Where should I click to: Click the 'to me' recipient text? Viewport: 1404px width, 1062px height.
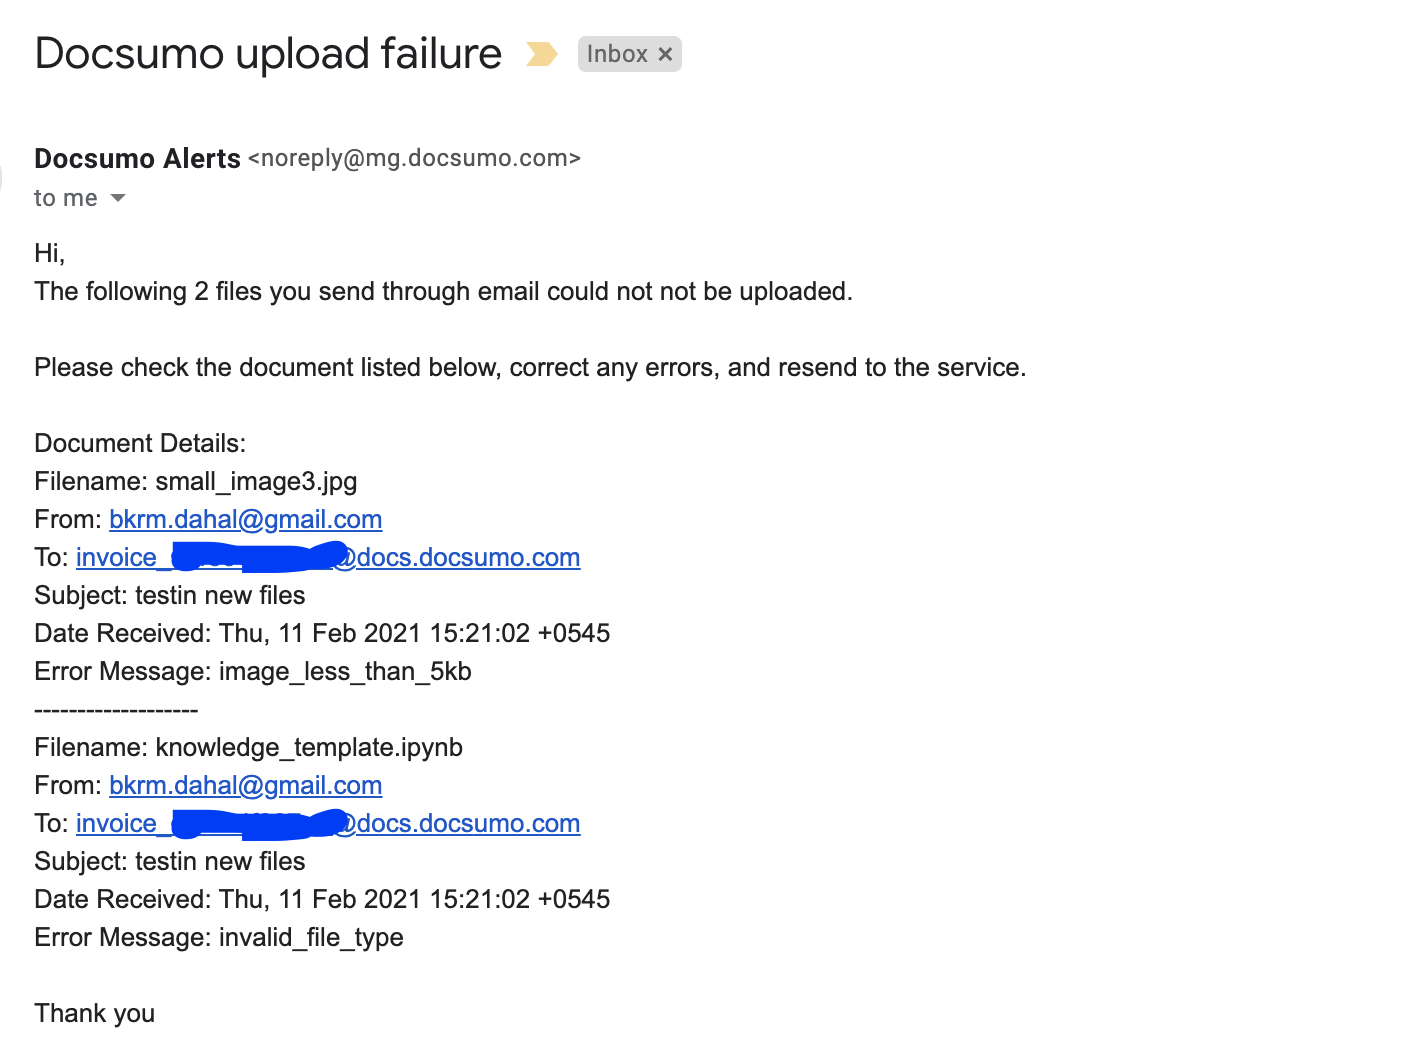66,198
